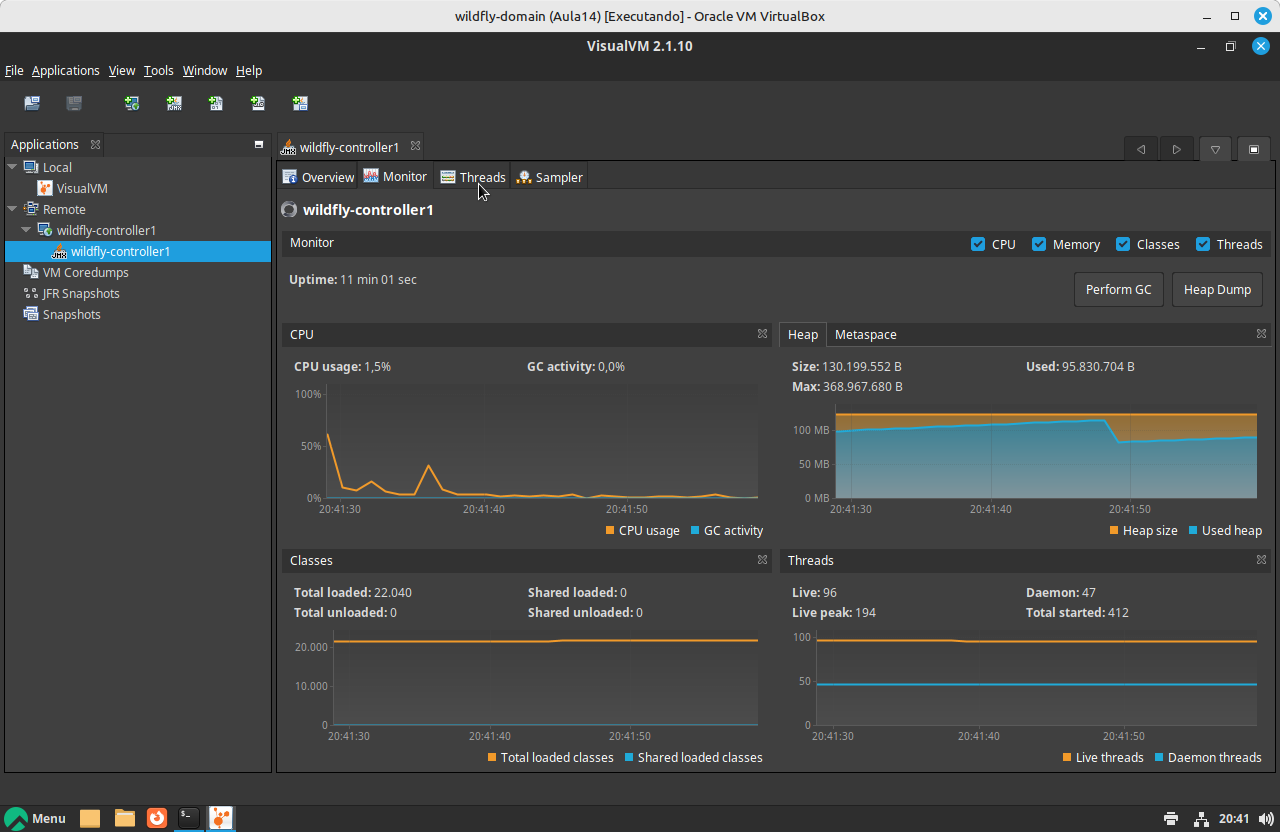Click the Add JFR Snapshot toolbar icon
Viewport: 1280px width, 832px height.
pyautogui.click(x=257, y=103)
